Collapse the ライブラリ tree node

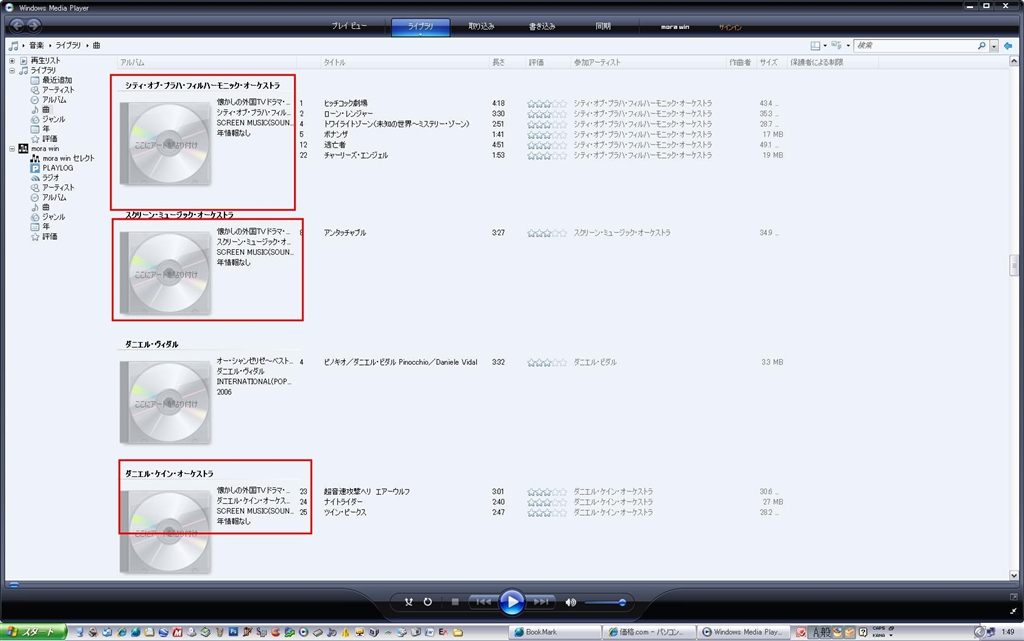(x=12, y=70)
